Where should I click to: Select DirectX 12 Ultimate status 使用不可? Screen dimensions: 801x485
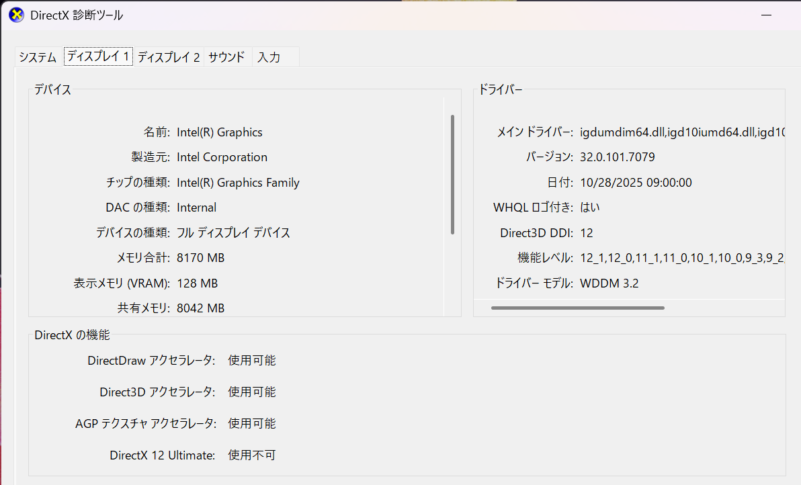[252, 455]
